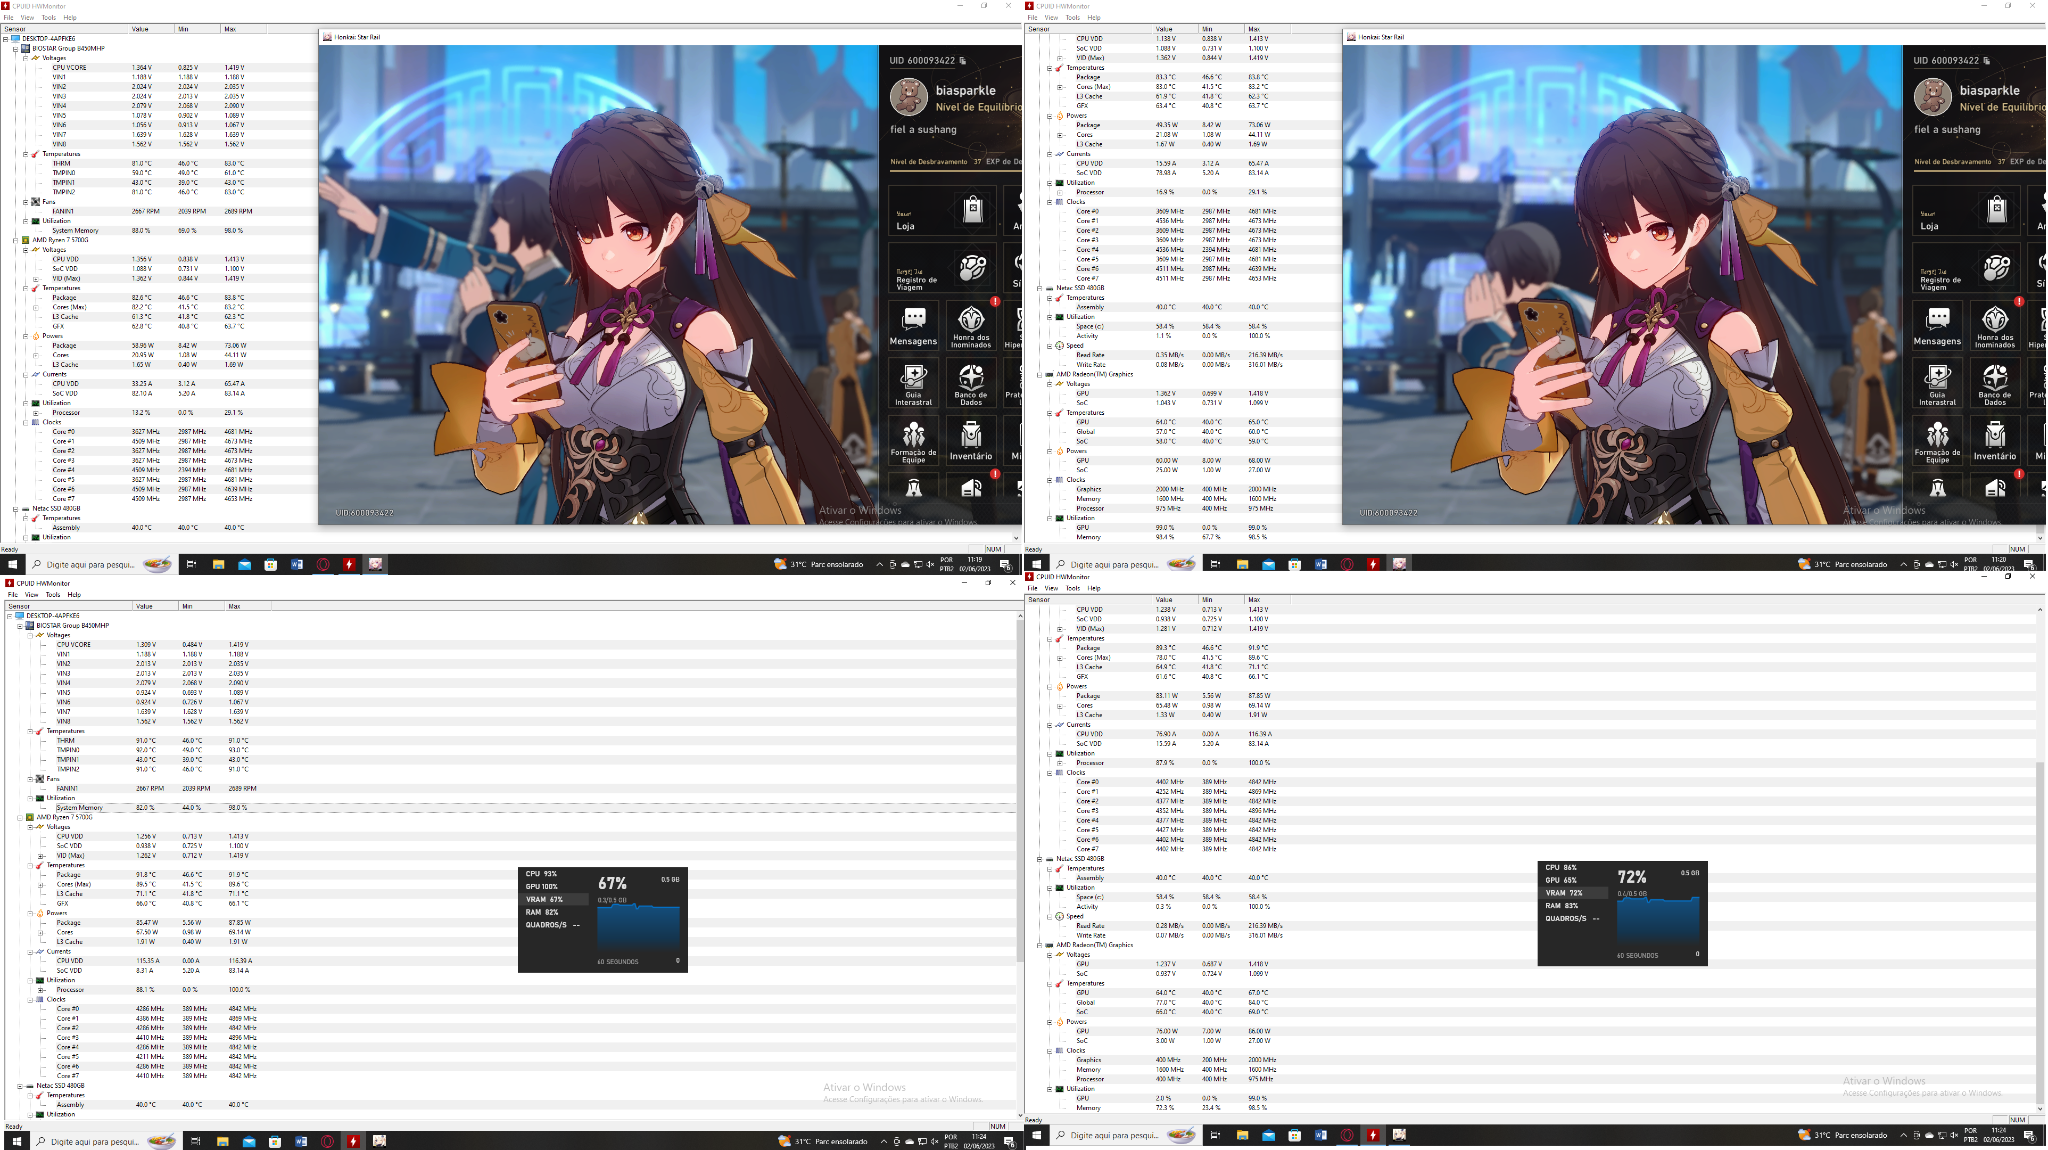Open Mensagens in the top-right game window
Viewport: 2048px width, 1150px height.
tap(1937, 326)
